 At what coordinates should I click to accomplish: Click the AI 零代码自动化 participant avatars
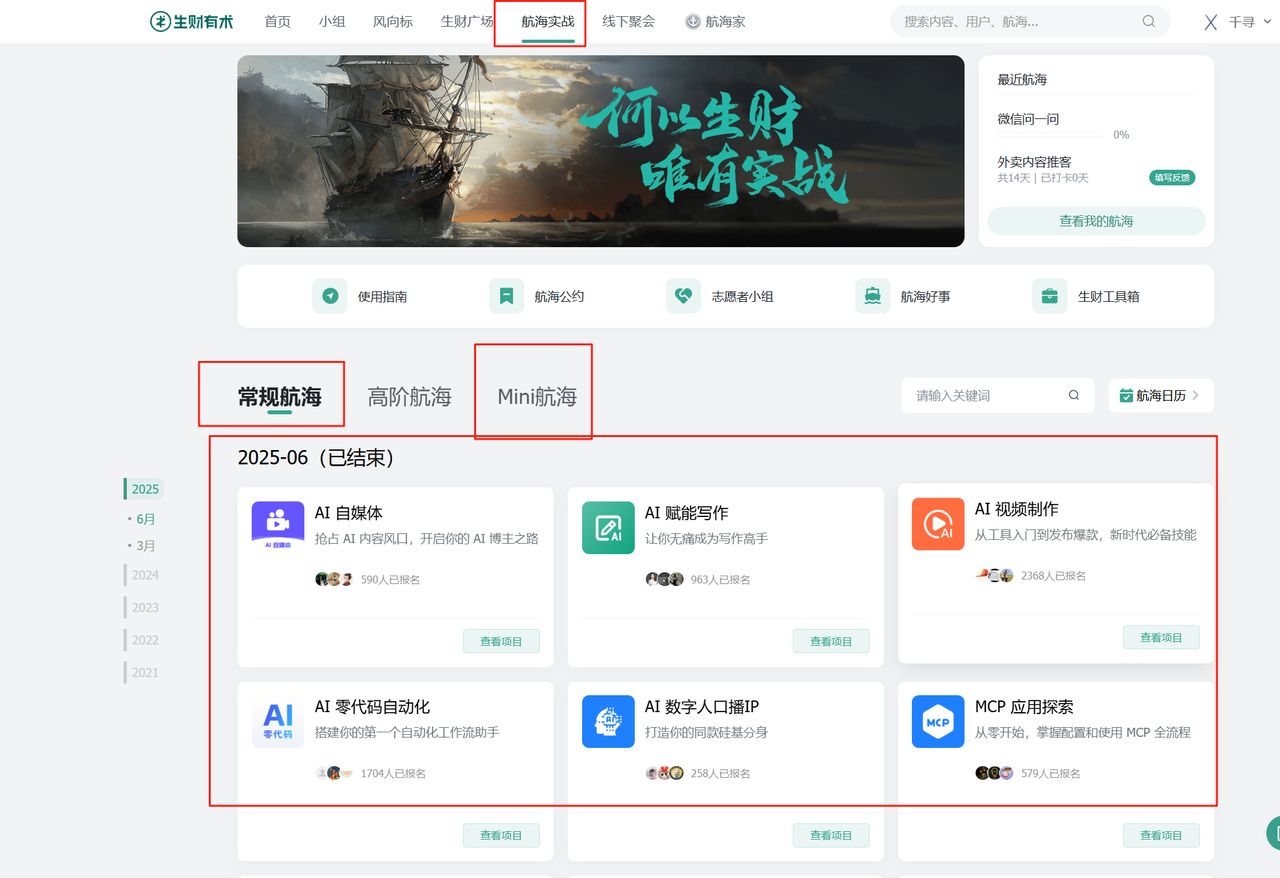(334, 773)
